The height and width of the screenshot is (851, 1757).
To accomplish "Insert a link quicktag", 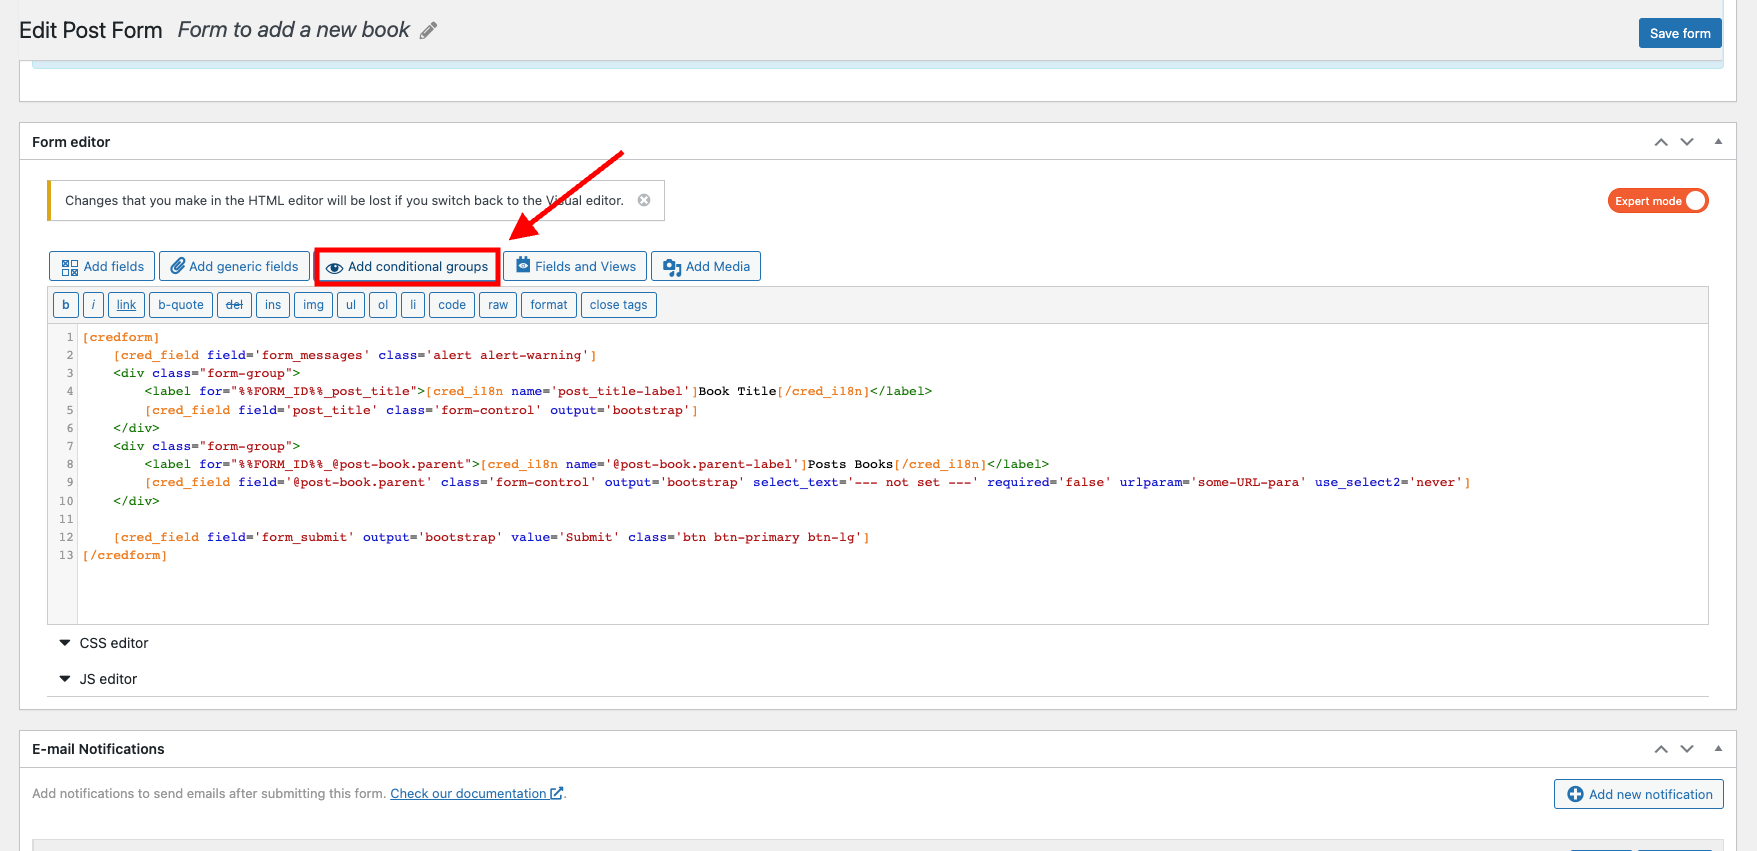I will [x=126, y=305].
